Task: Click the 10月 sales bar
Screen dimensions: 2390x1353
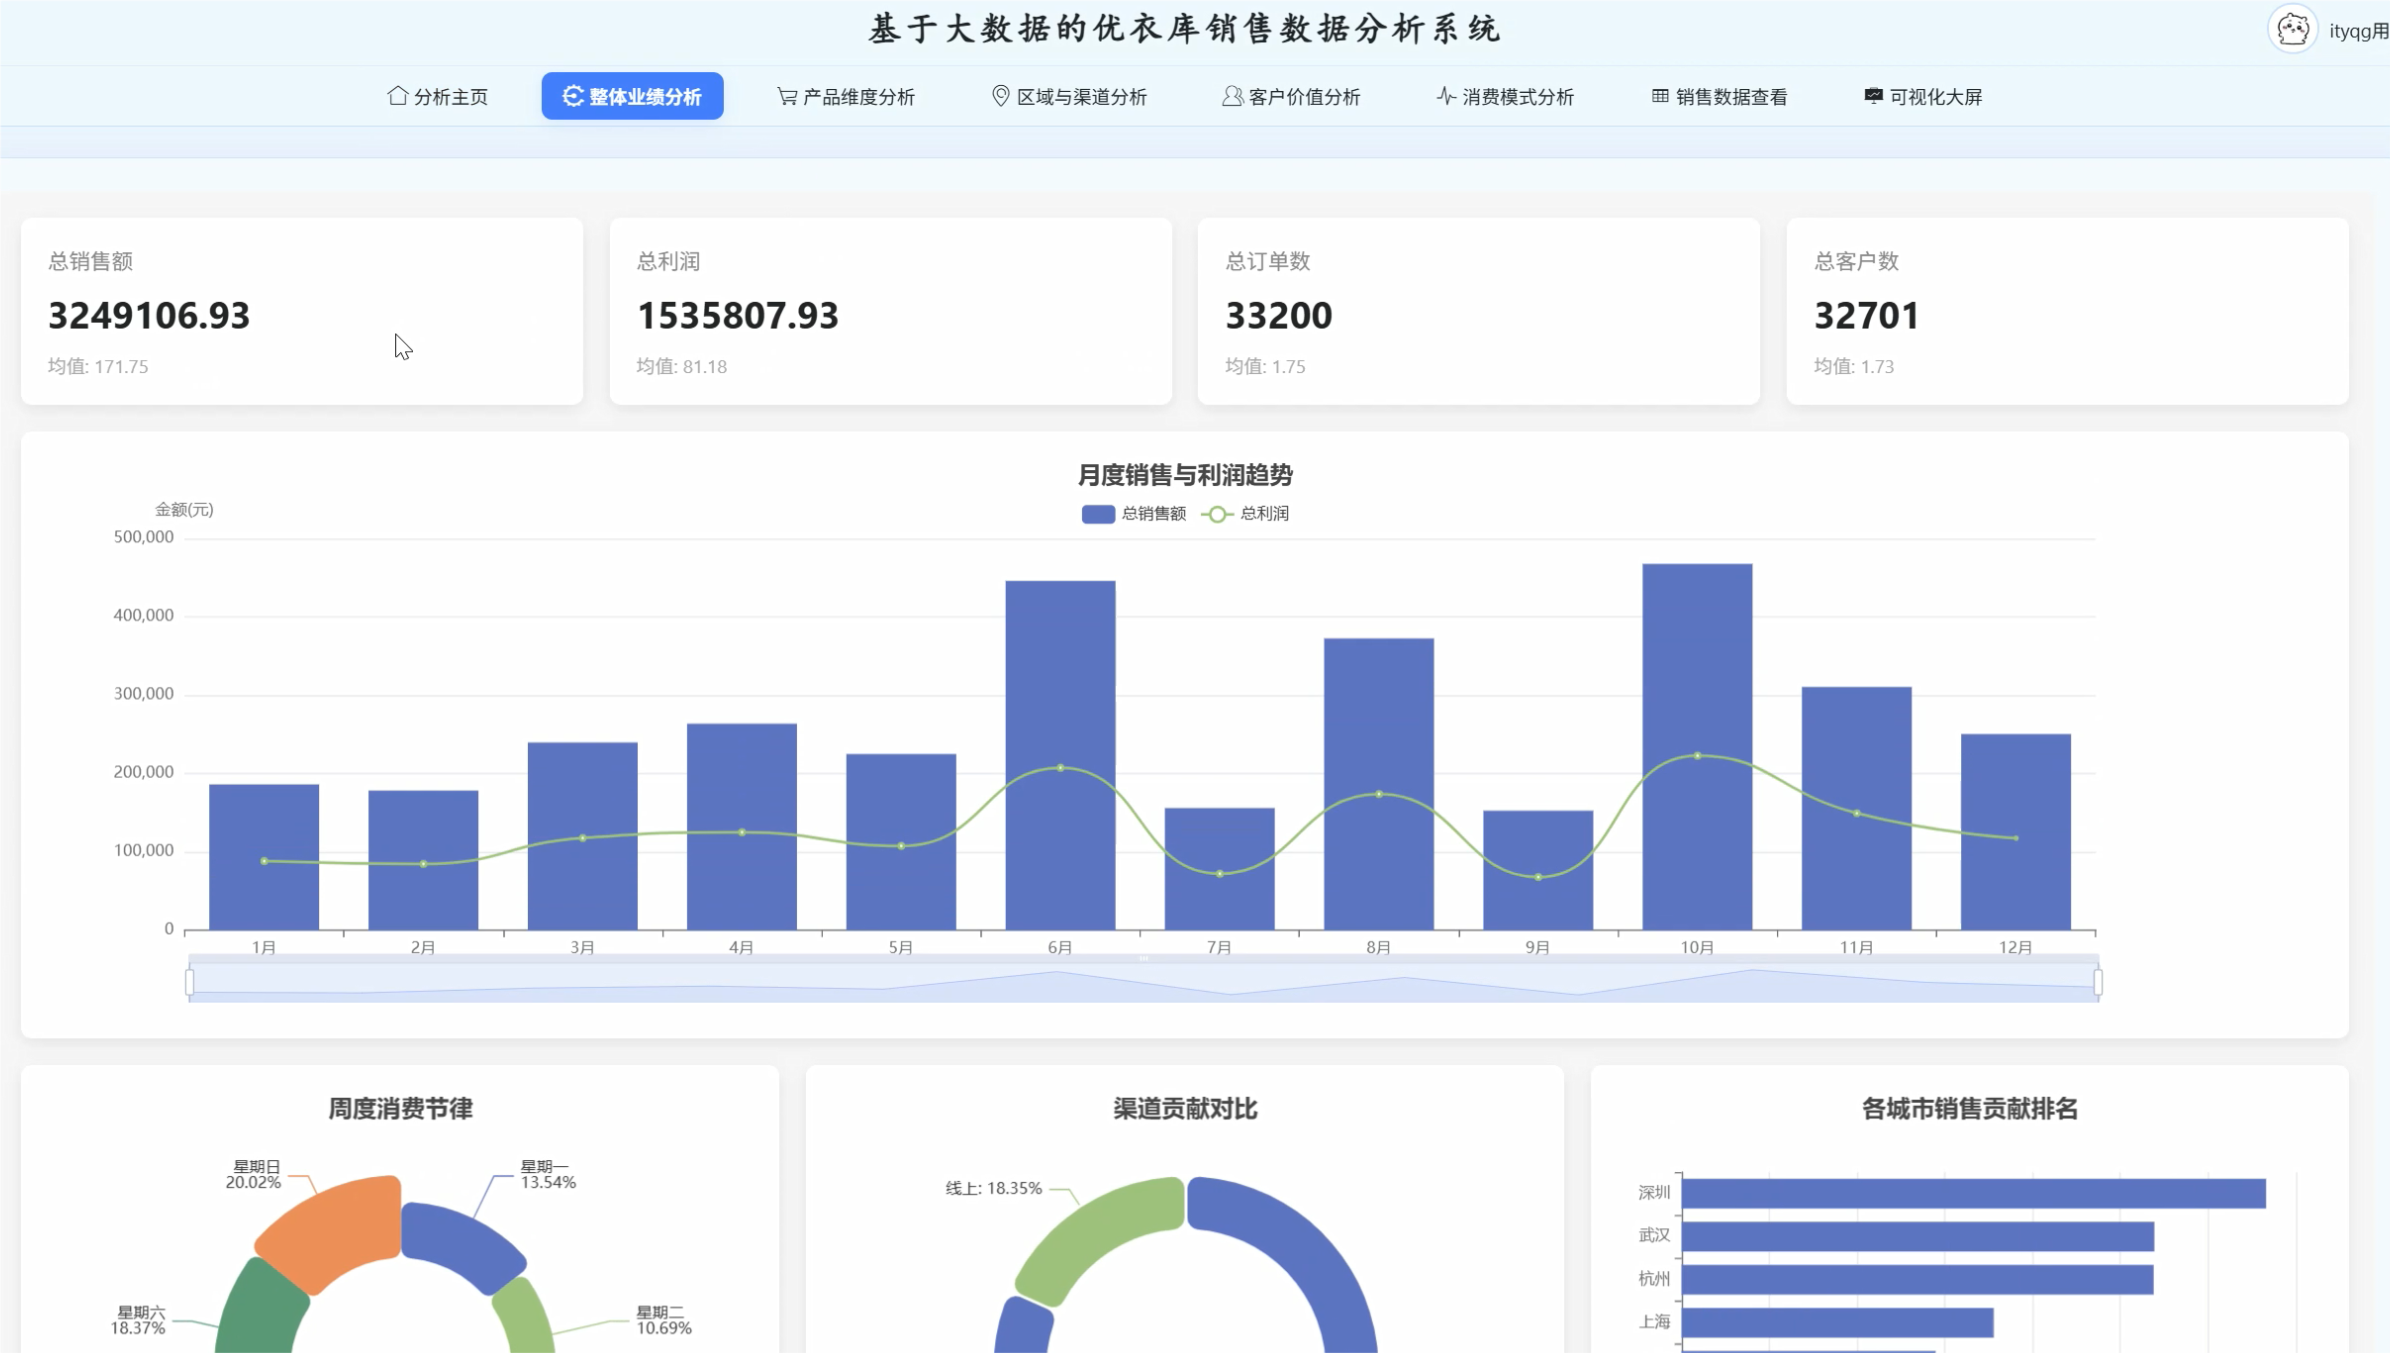Action: pos(1697,747)
